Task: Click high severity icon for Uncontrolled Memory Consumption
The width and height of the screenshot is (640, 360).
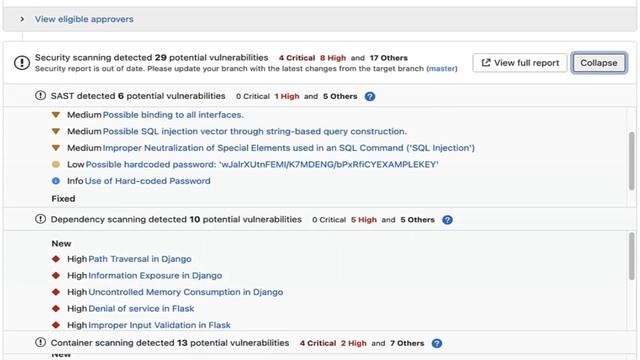Action: [x=56, y=292]
